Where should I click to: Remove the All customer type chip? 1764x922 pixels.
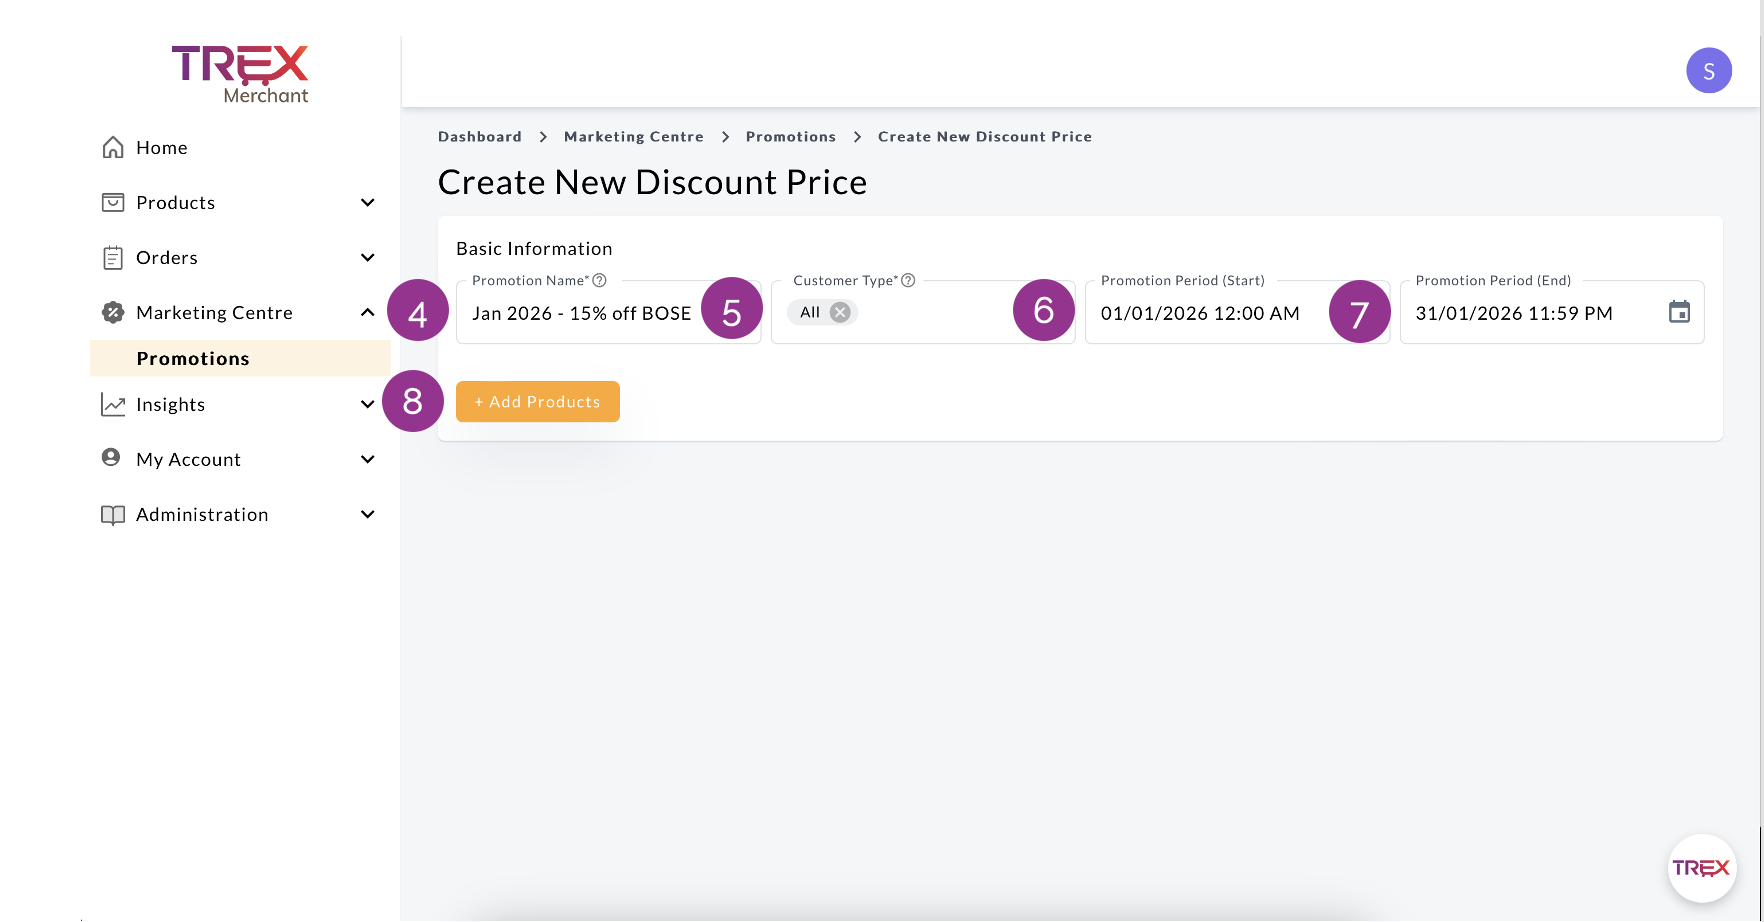point(841,312)
